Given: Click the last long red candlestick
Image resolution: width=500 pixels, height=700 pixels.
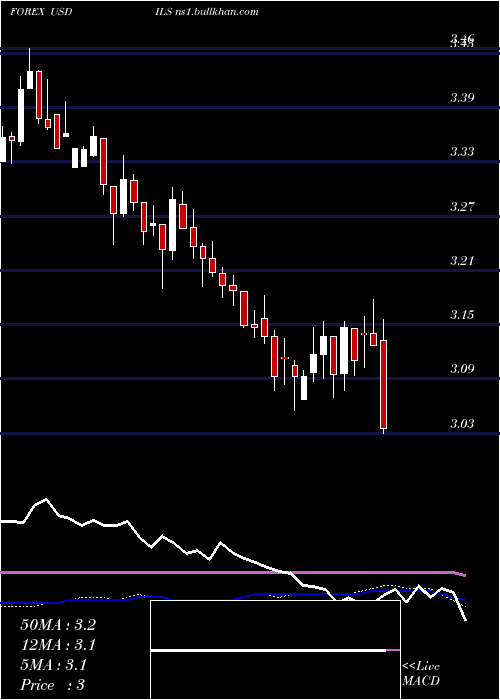Looking at the screenshot, I should [383, 384].
